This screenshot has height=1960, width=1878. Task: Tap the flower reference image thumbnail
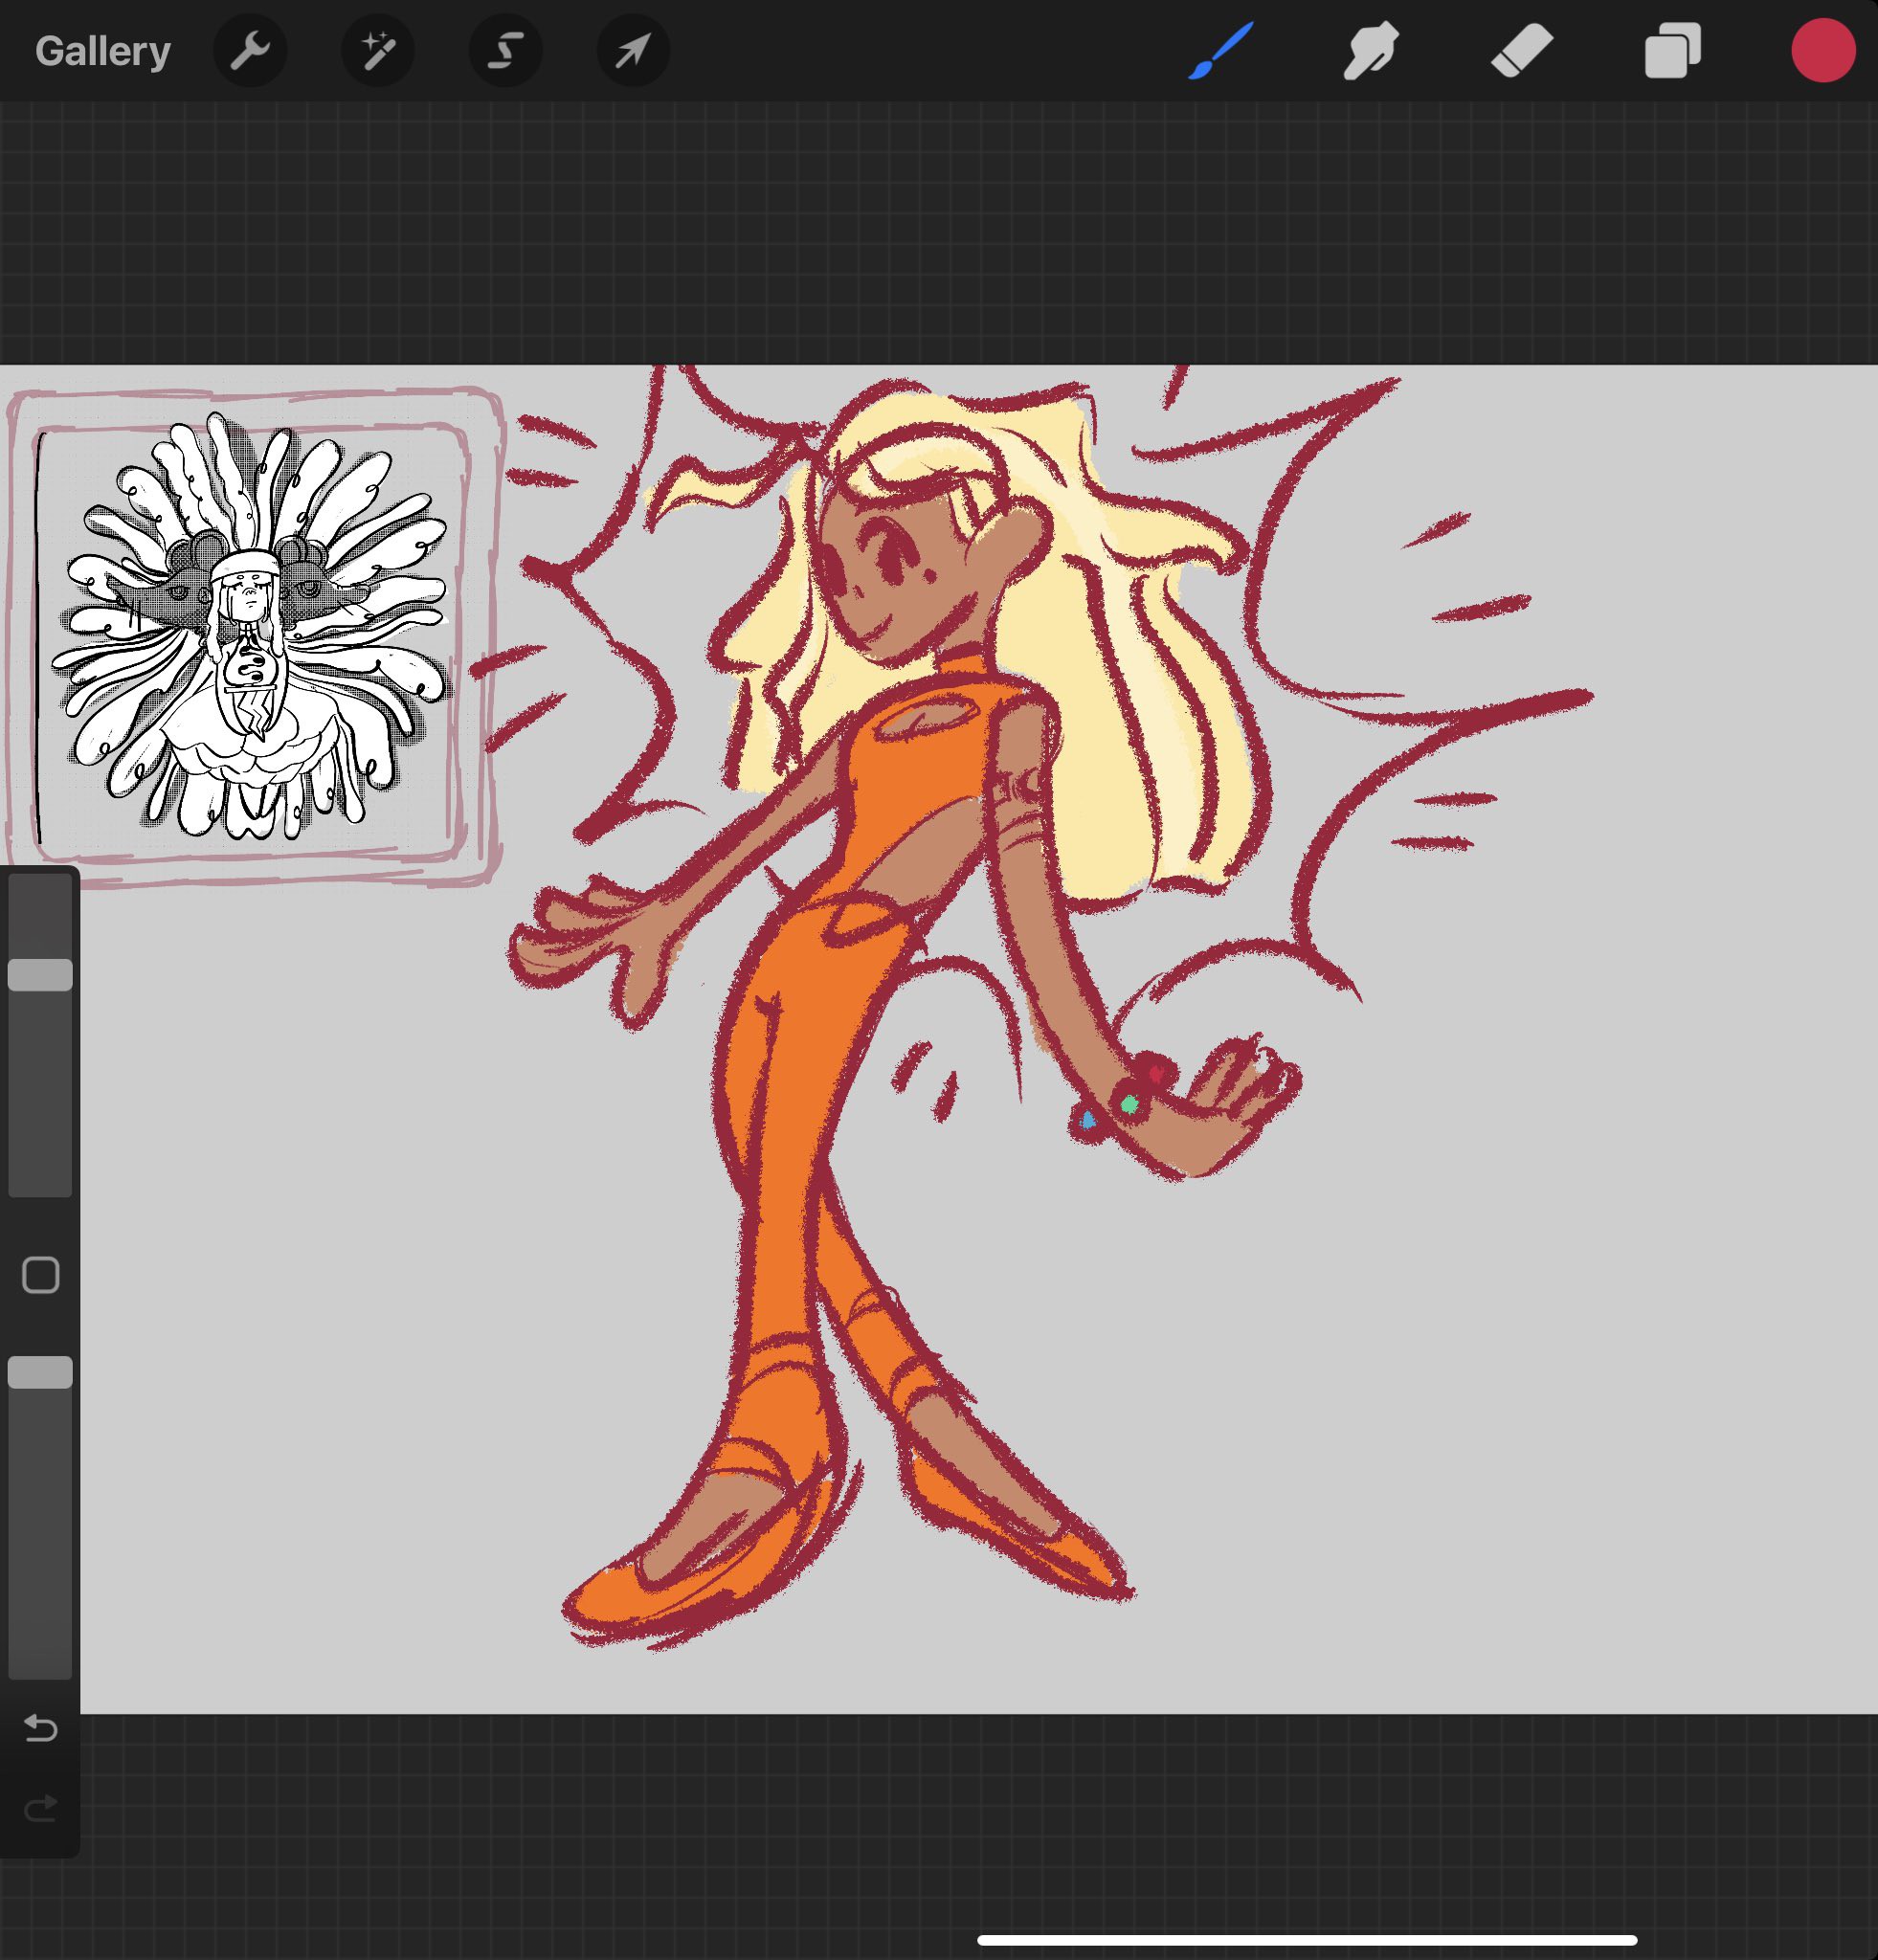click(250, 630)
